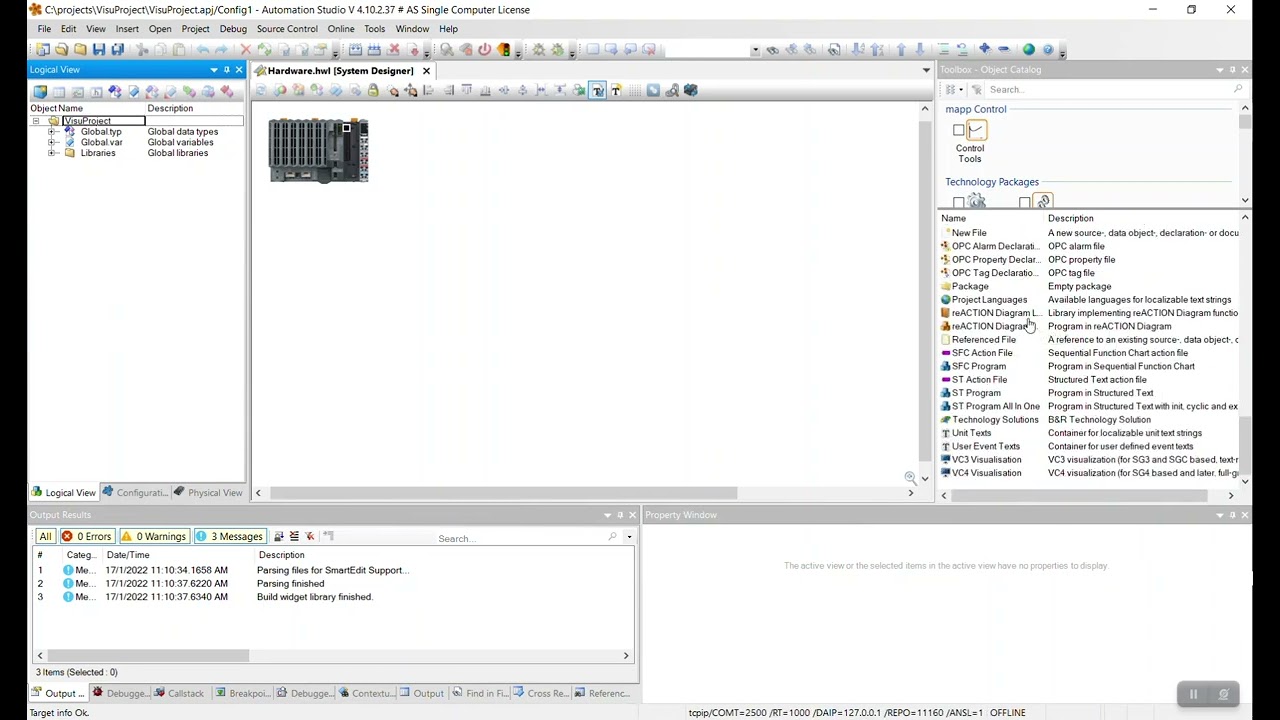Open the Project menu
The image size is (1280, 720).
[195, 29]
